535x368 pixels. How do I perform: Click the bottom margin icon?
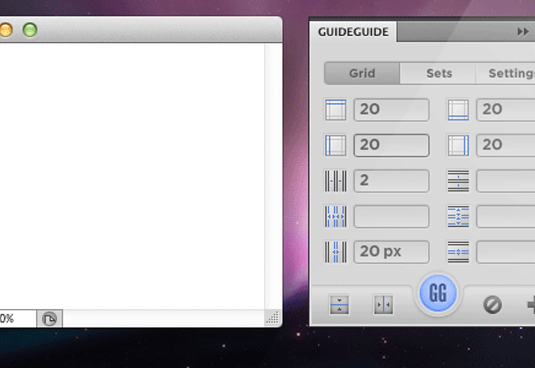point(458,109)
